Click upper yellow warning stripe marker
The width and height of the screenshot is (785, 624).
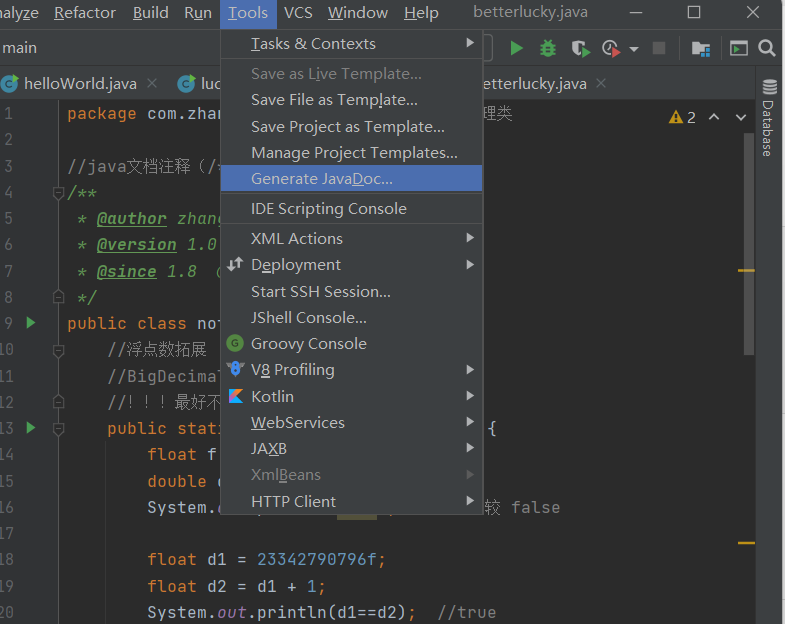[x=746, y=270]
